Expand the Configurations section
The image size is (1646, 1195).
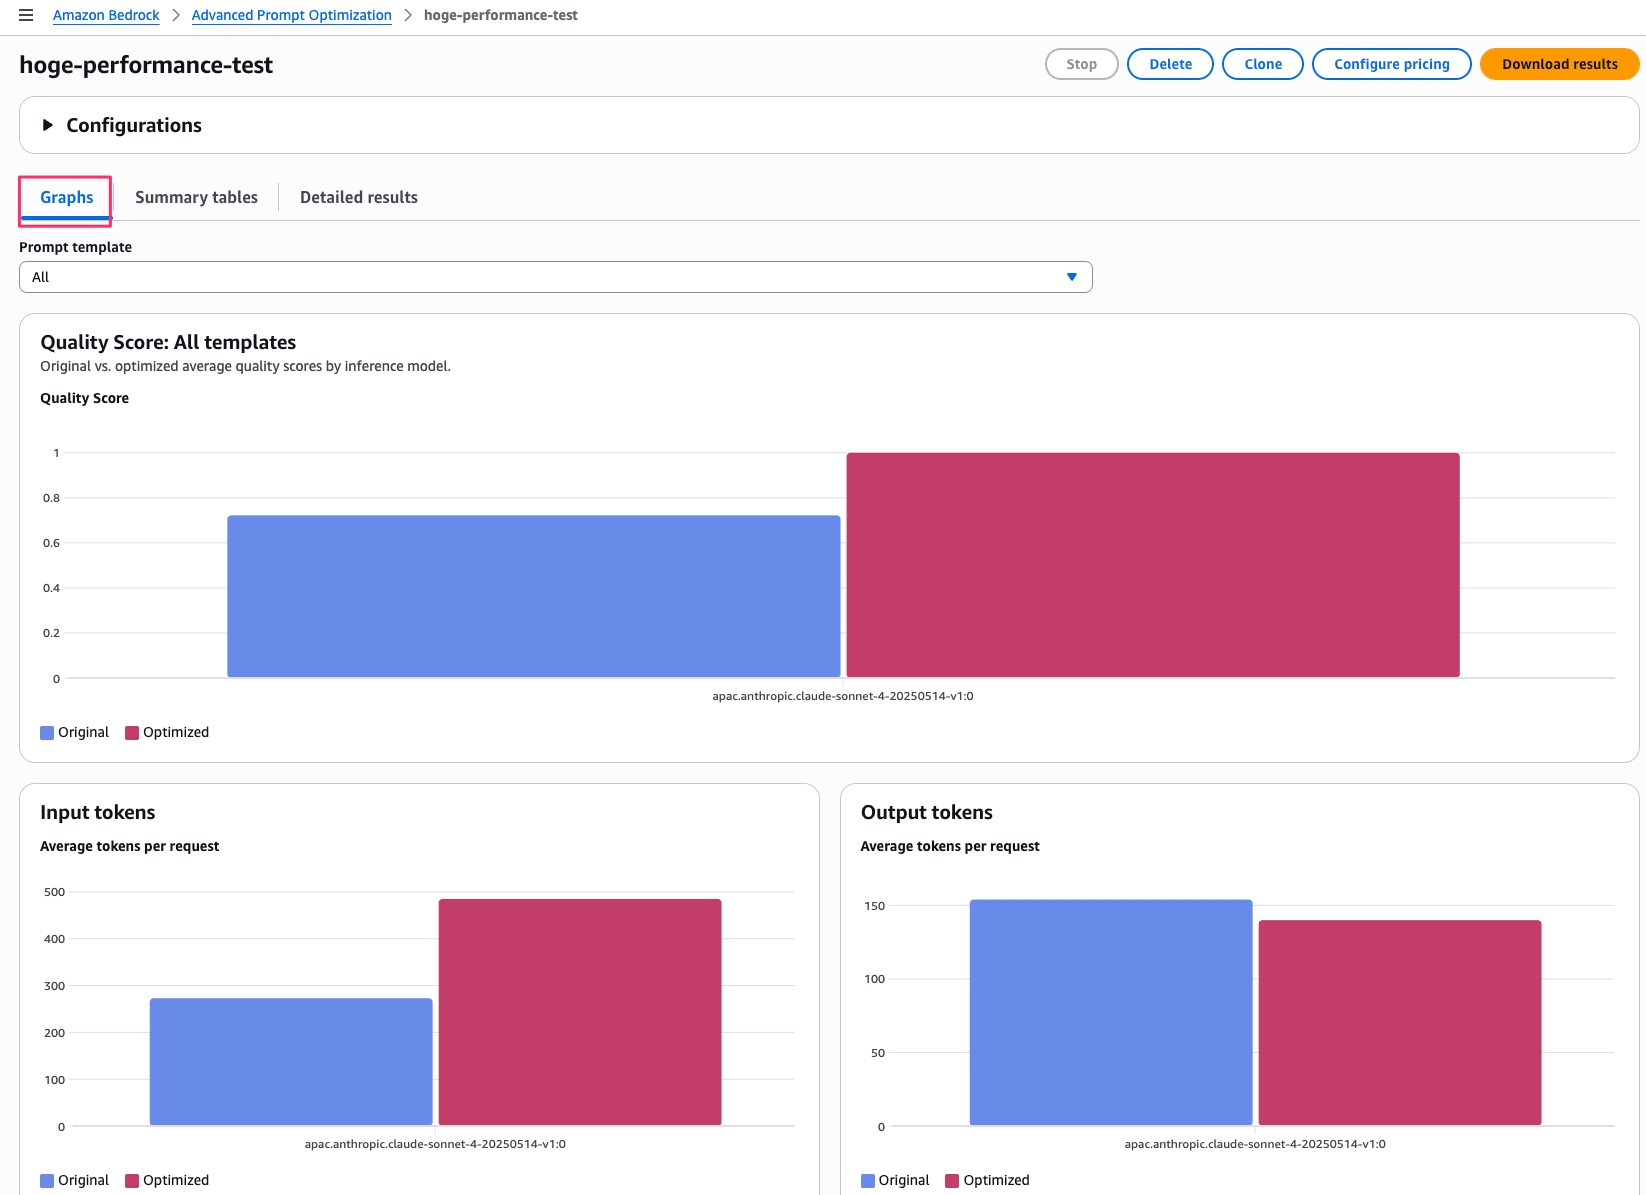(x=47, y=125)
